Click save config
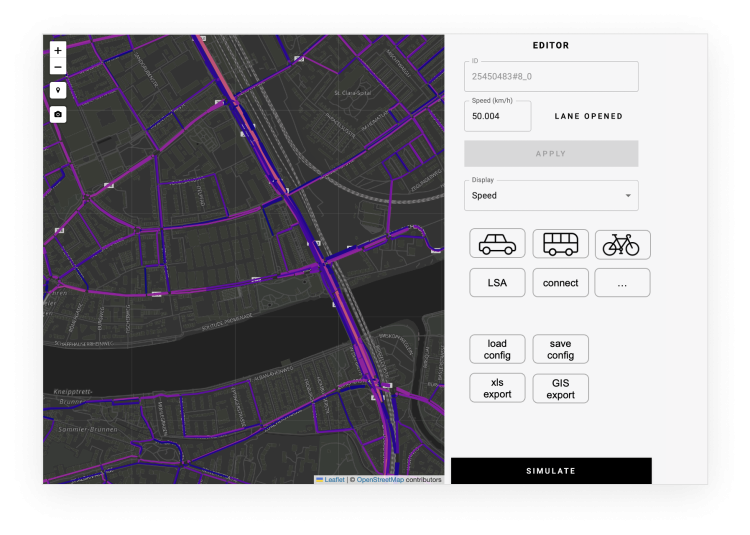This screenshot has height=535, width=750. click(x=560, y=349)
